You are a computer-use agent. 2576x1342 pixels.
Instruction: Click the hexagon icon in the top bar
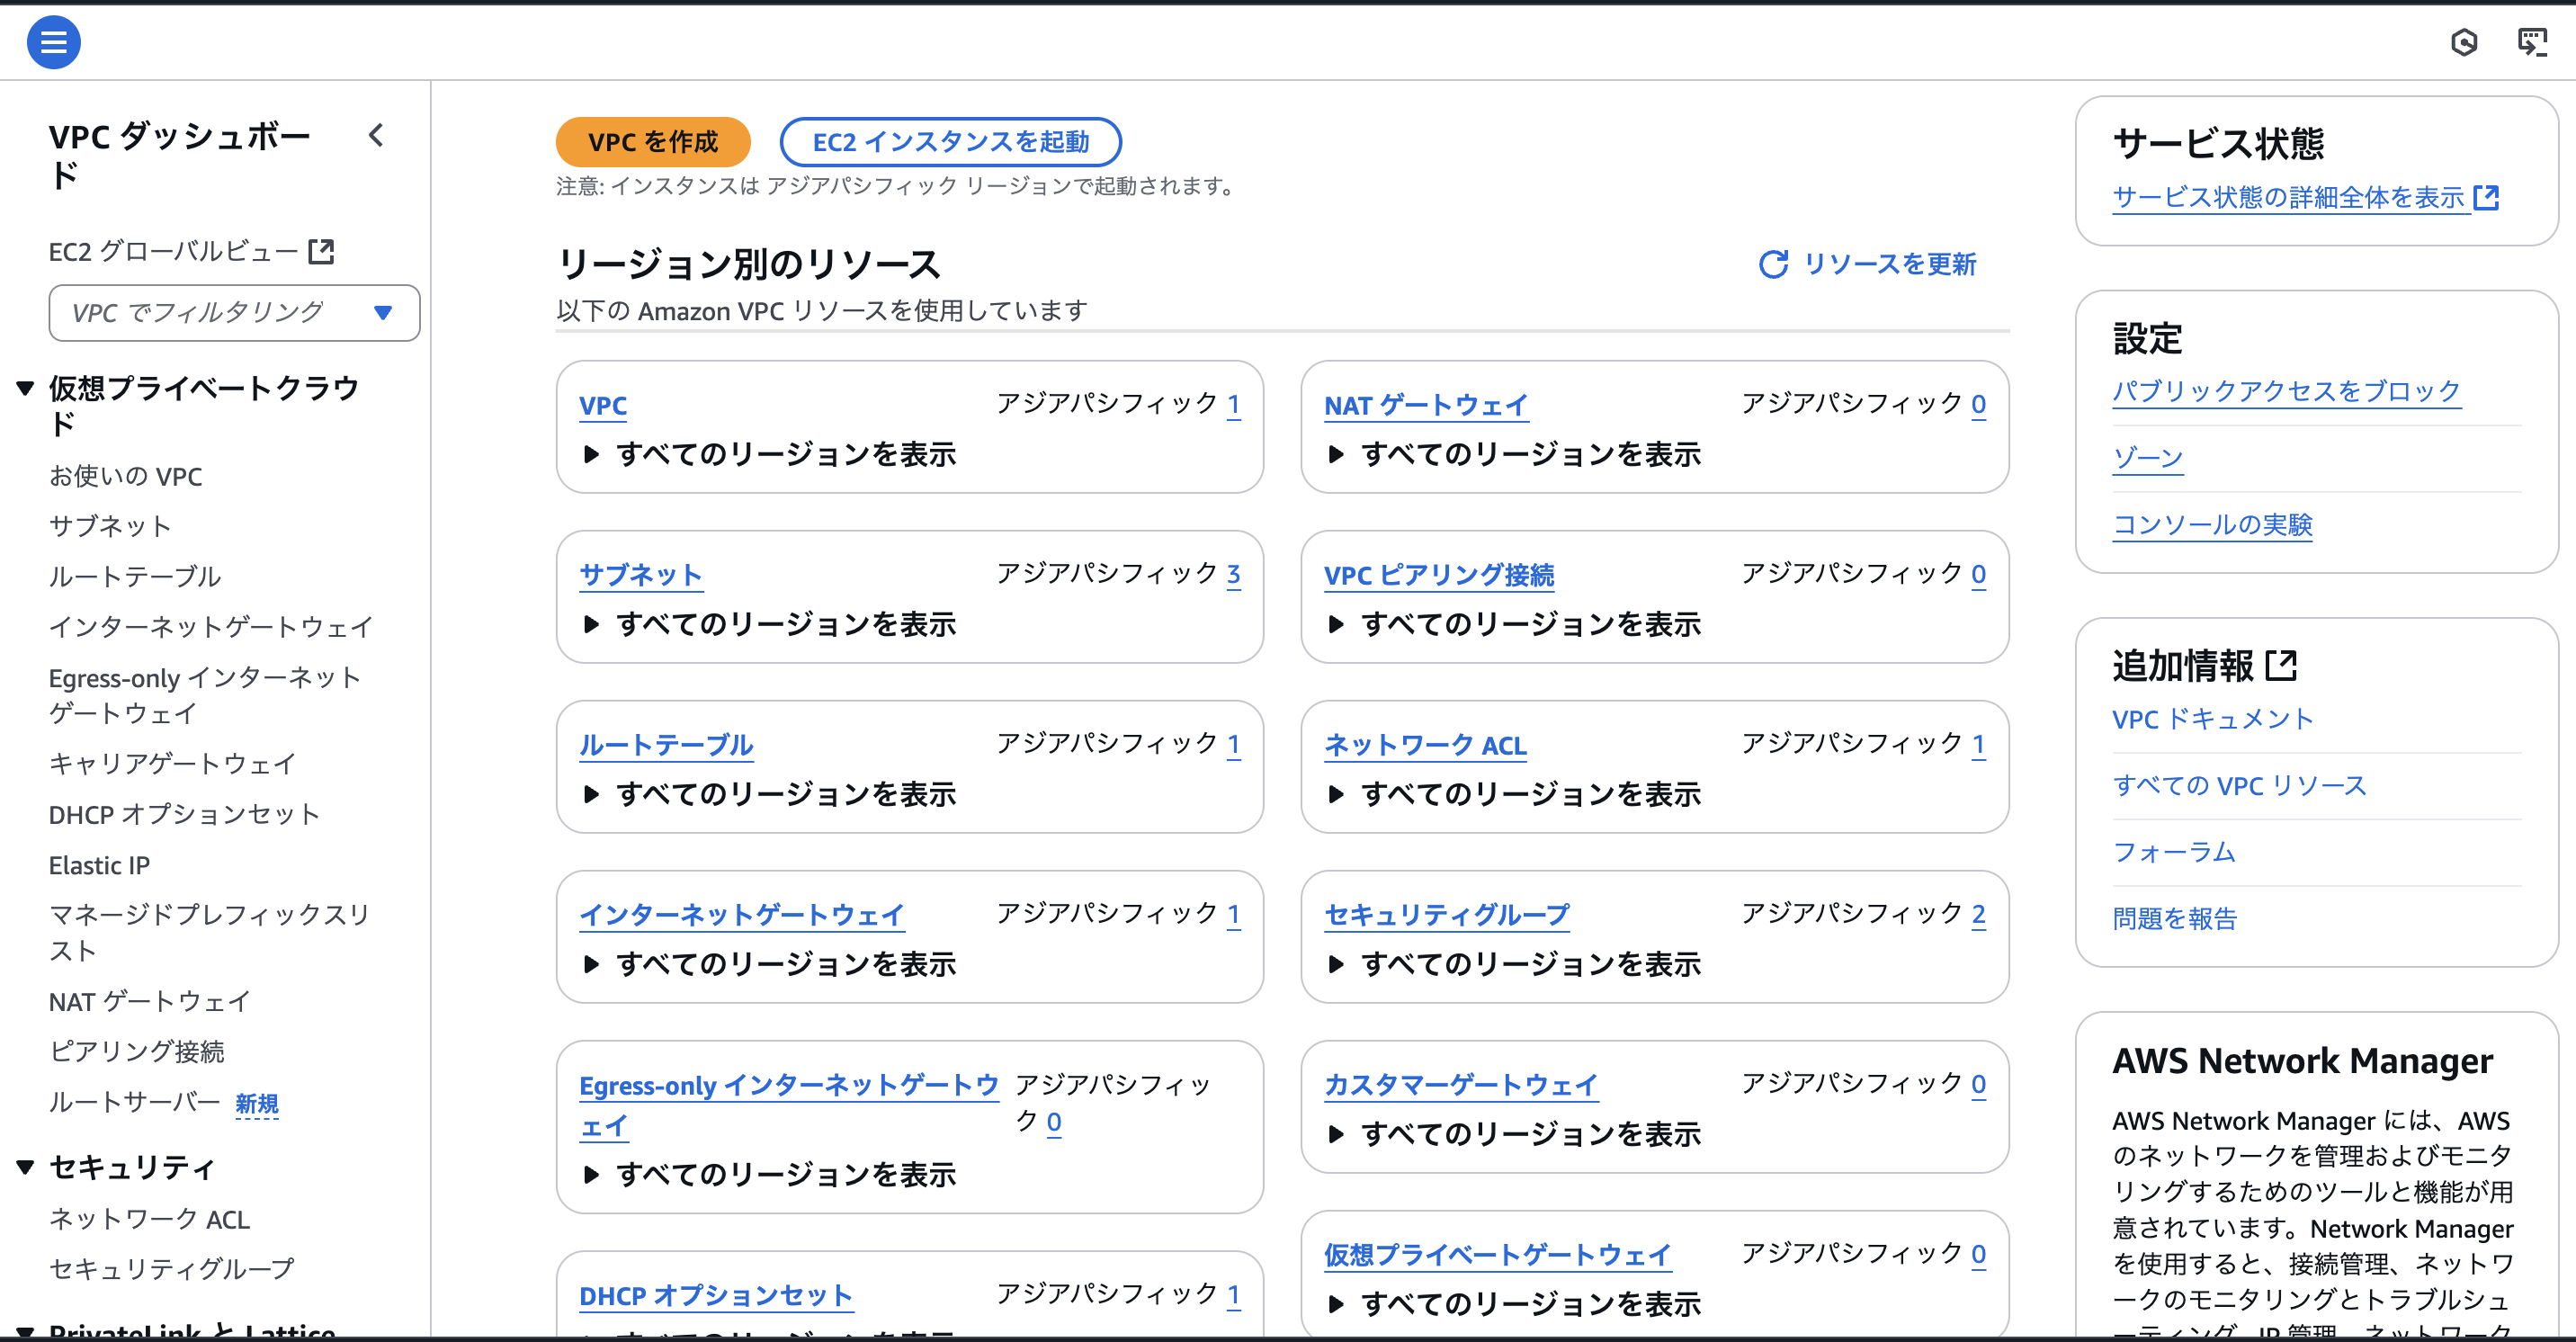[2463, 42]
